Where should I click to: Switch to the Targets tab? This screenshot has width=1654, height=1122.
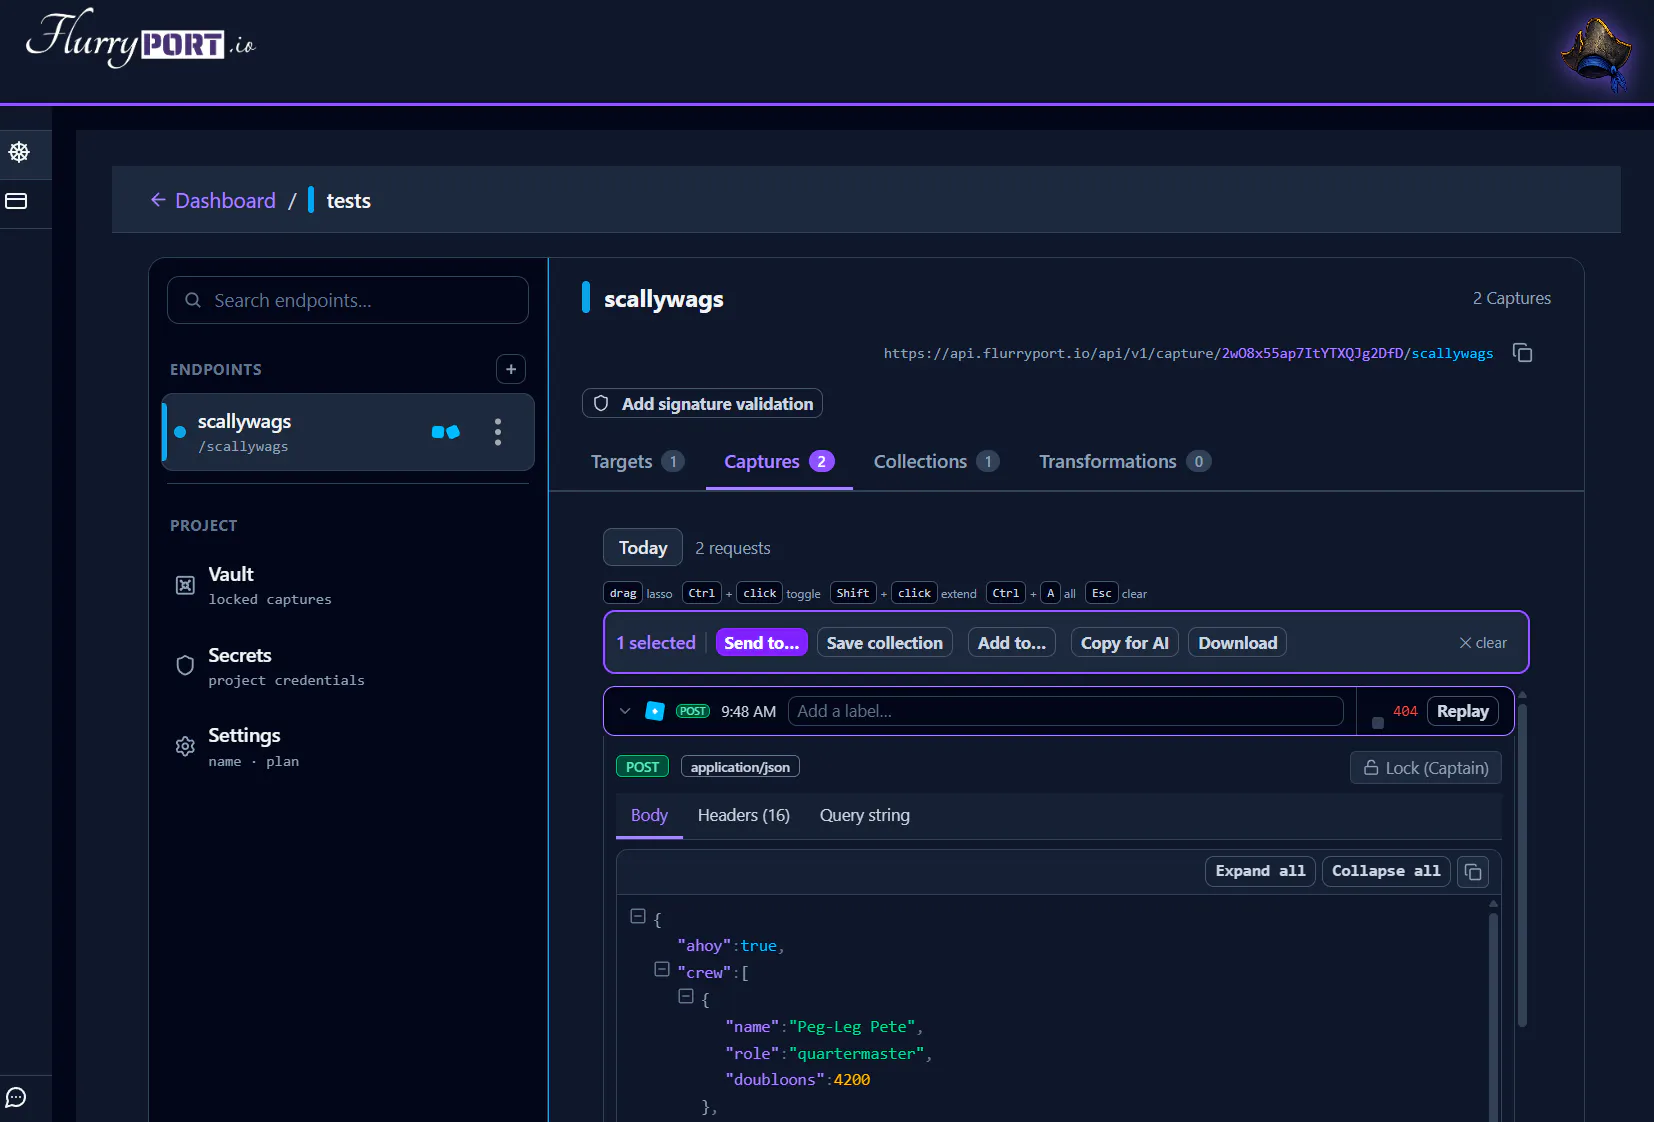click(637, 462)
